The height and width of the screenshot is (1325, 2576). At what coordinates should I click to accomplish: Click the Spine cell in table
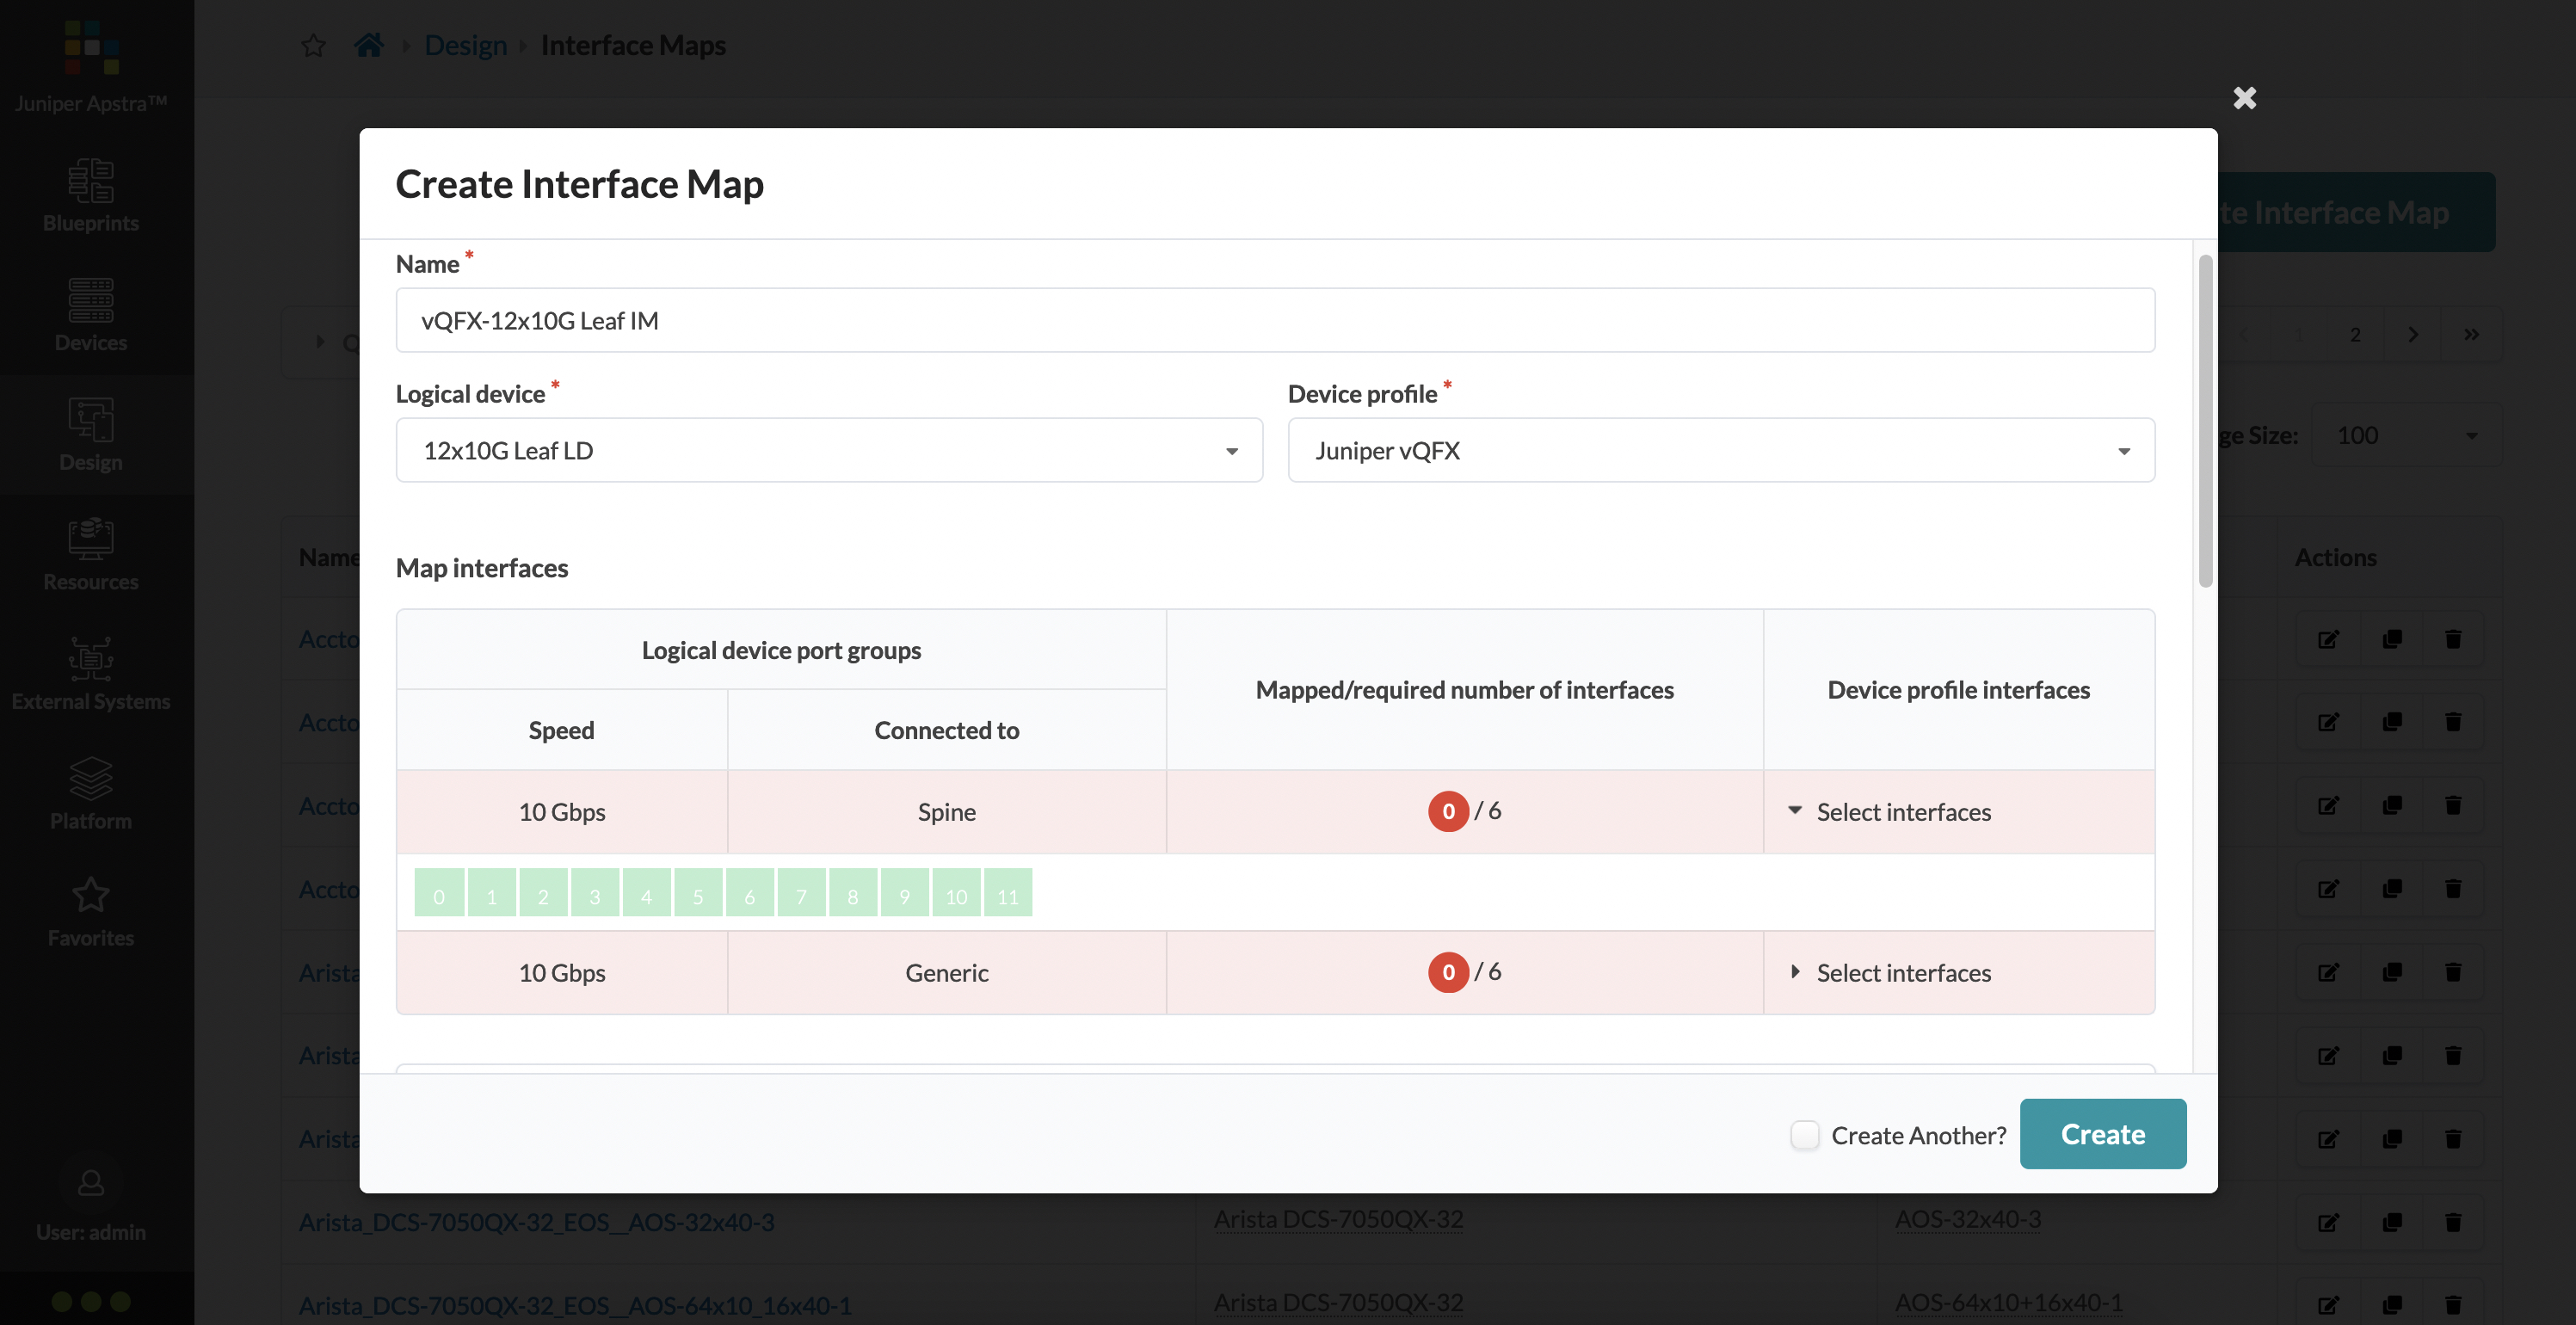pyautogui.click(x=946, y=811)
